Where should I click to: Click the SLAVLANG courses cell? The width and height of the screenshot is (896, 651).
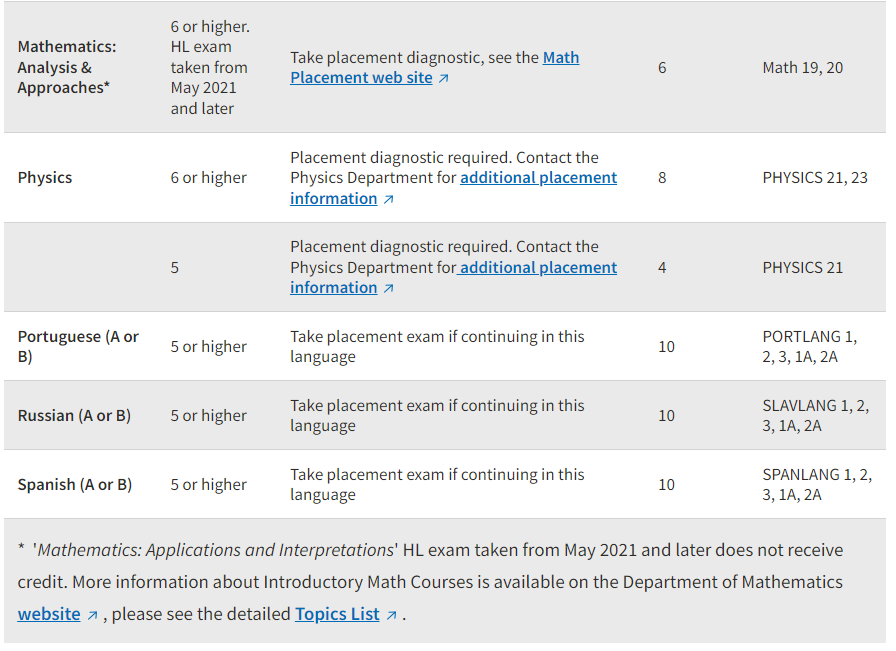coord(815,416)
